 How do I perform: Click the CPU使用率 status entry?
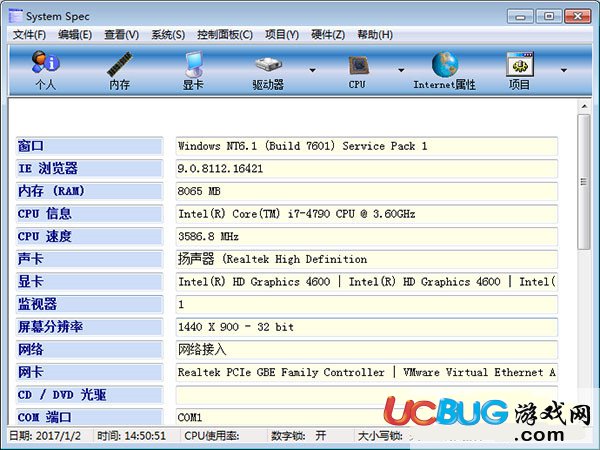[x=212, y=436]
